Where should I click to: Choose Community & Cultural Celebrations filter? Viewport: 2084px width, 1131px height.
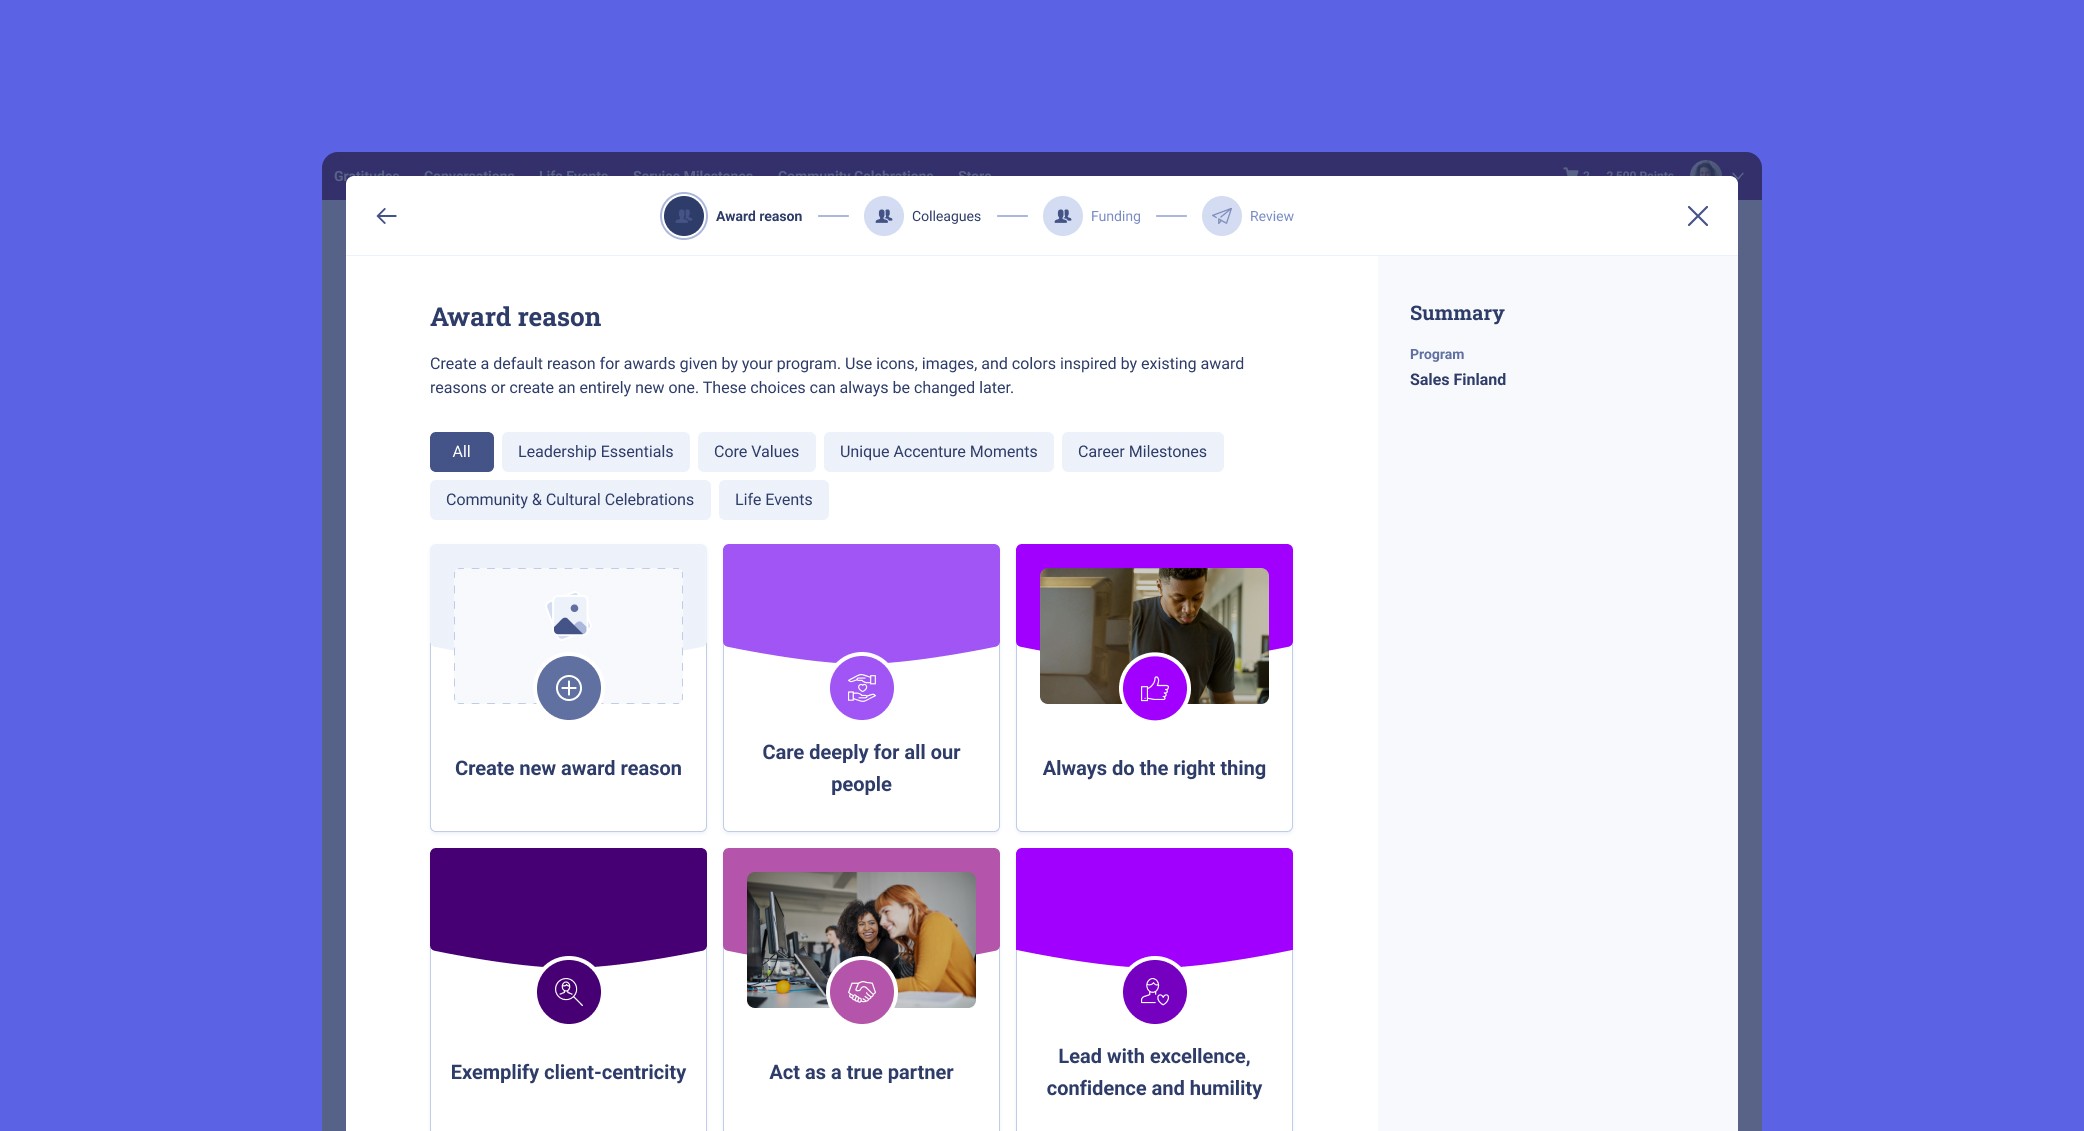[569, 500]
